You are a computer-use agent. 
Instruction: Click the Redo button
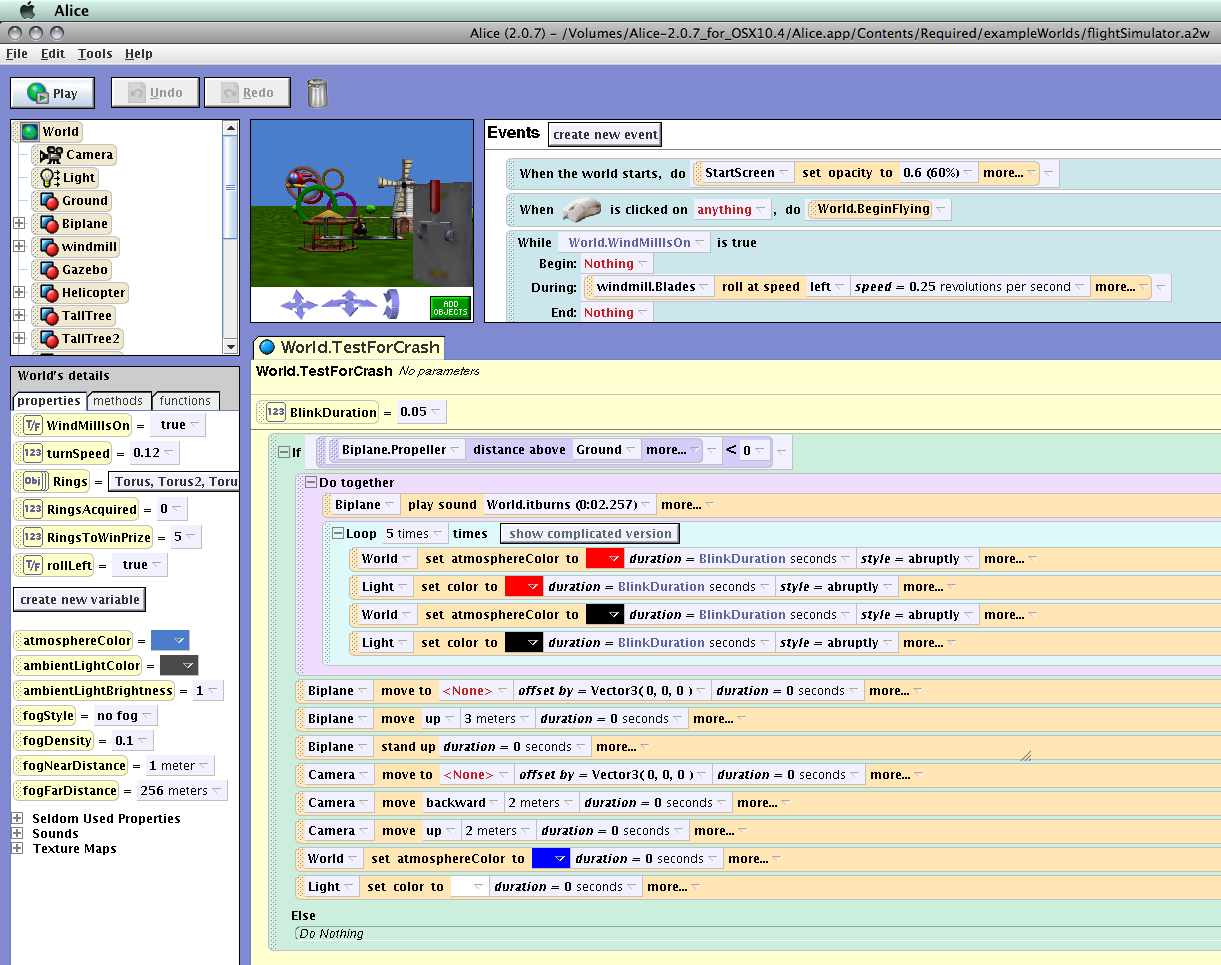(246, 93)
